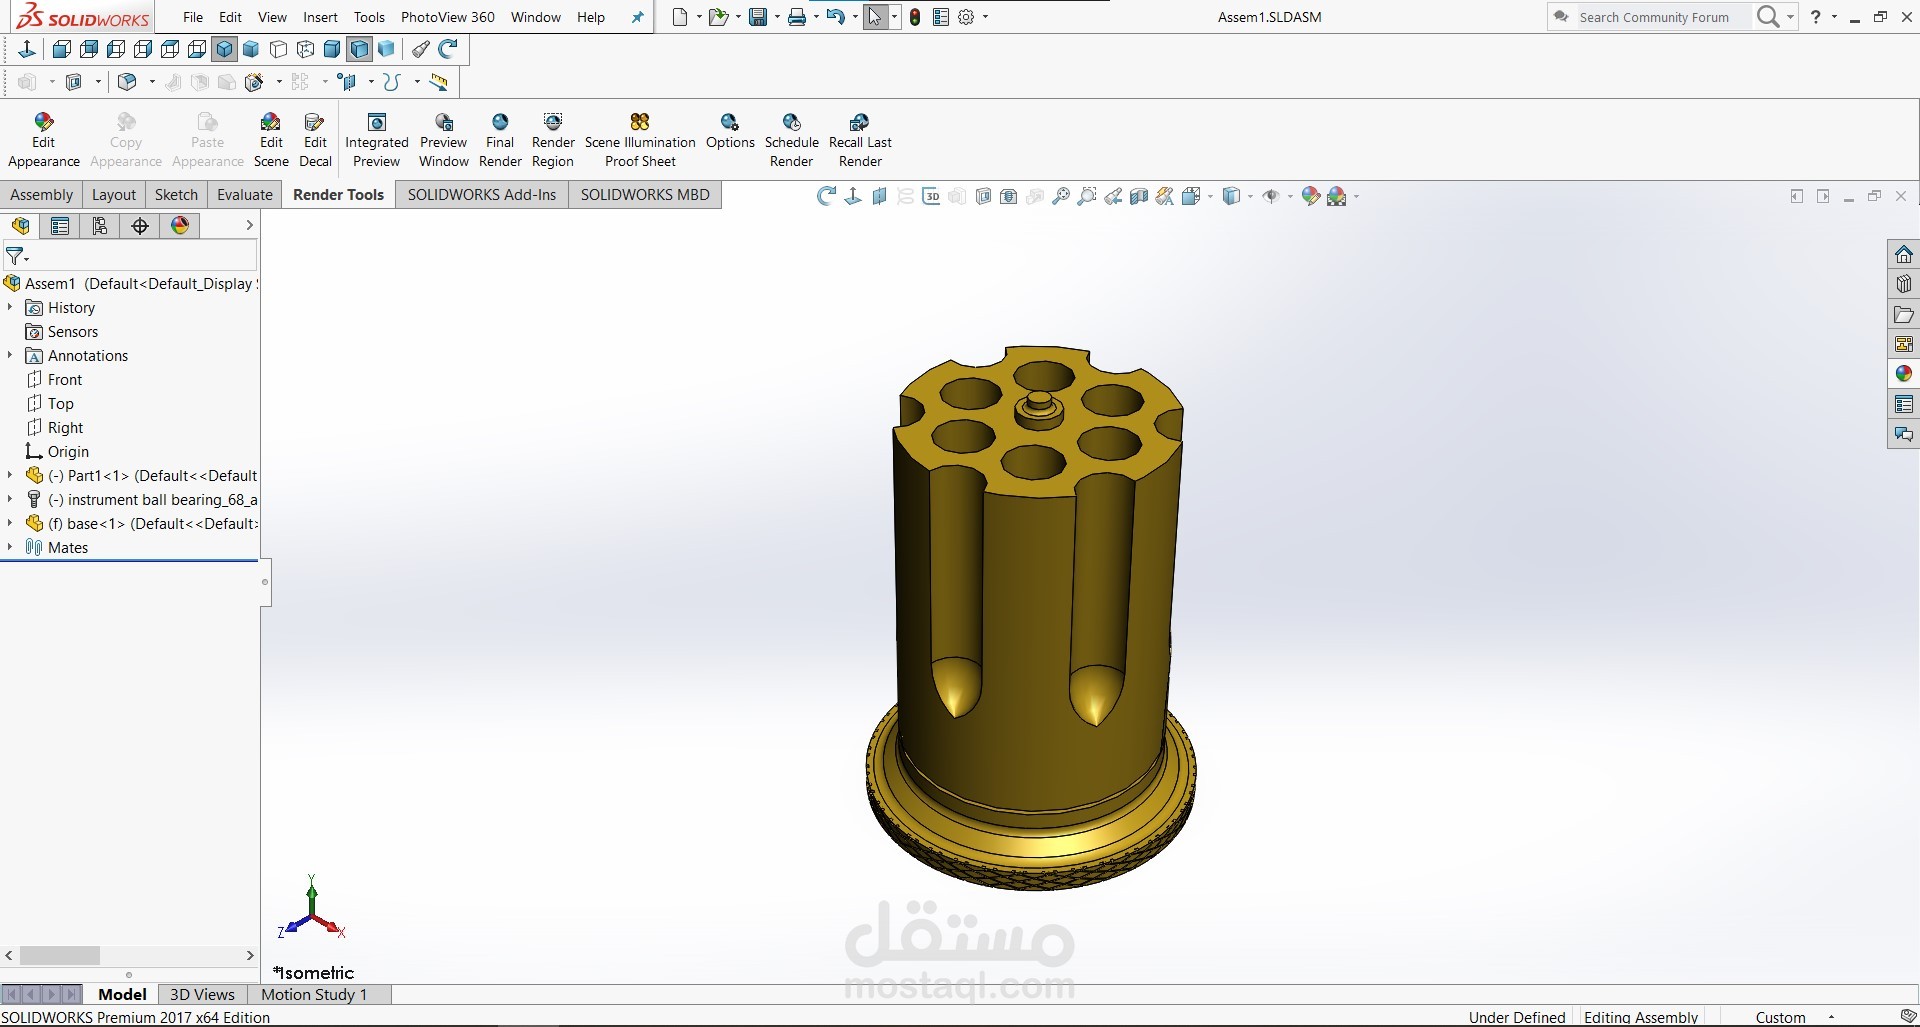Open render Options
This screenshot has height=1027, width=1920.
point(730,131)
